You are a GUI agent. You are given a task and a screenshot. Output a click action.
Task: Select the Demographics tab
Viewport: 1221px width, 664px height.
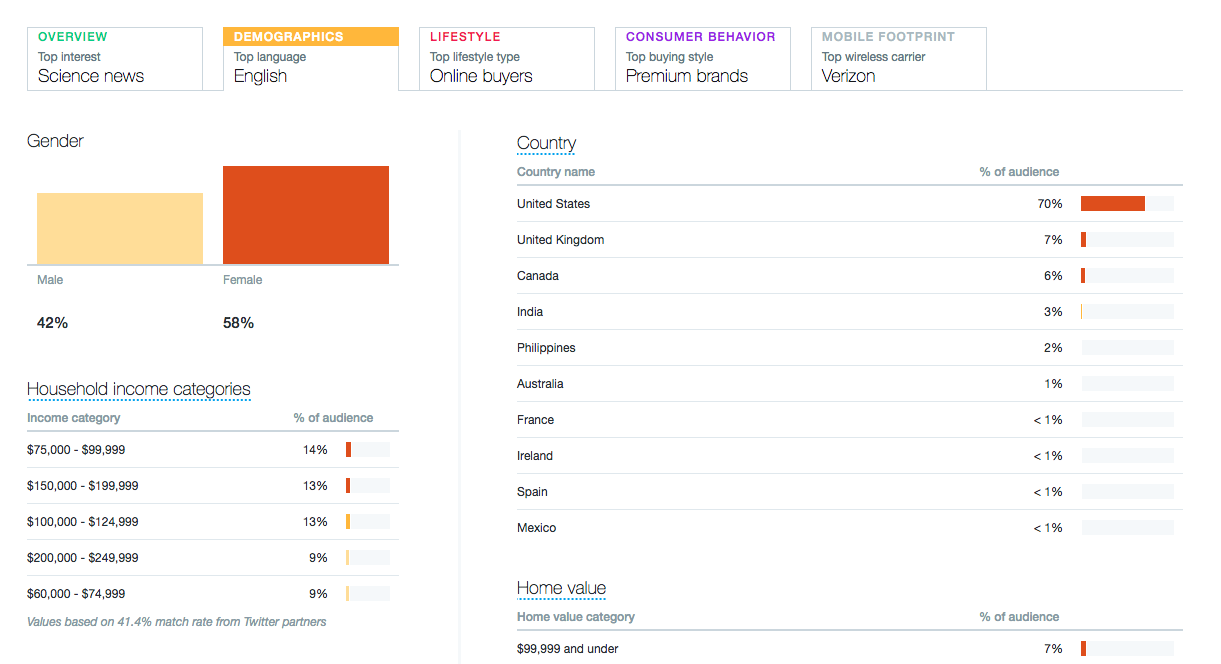click(311, 59)
